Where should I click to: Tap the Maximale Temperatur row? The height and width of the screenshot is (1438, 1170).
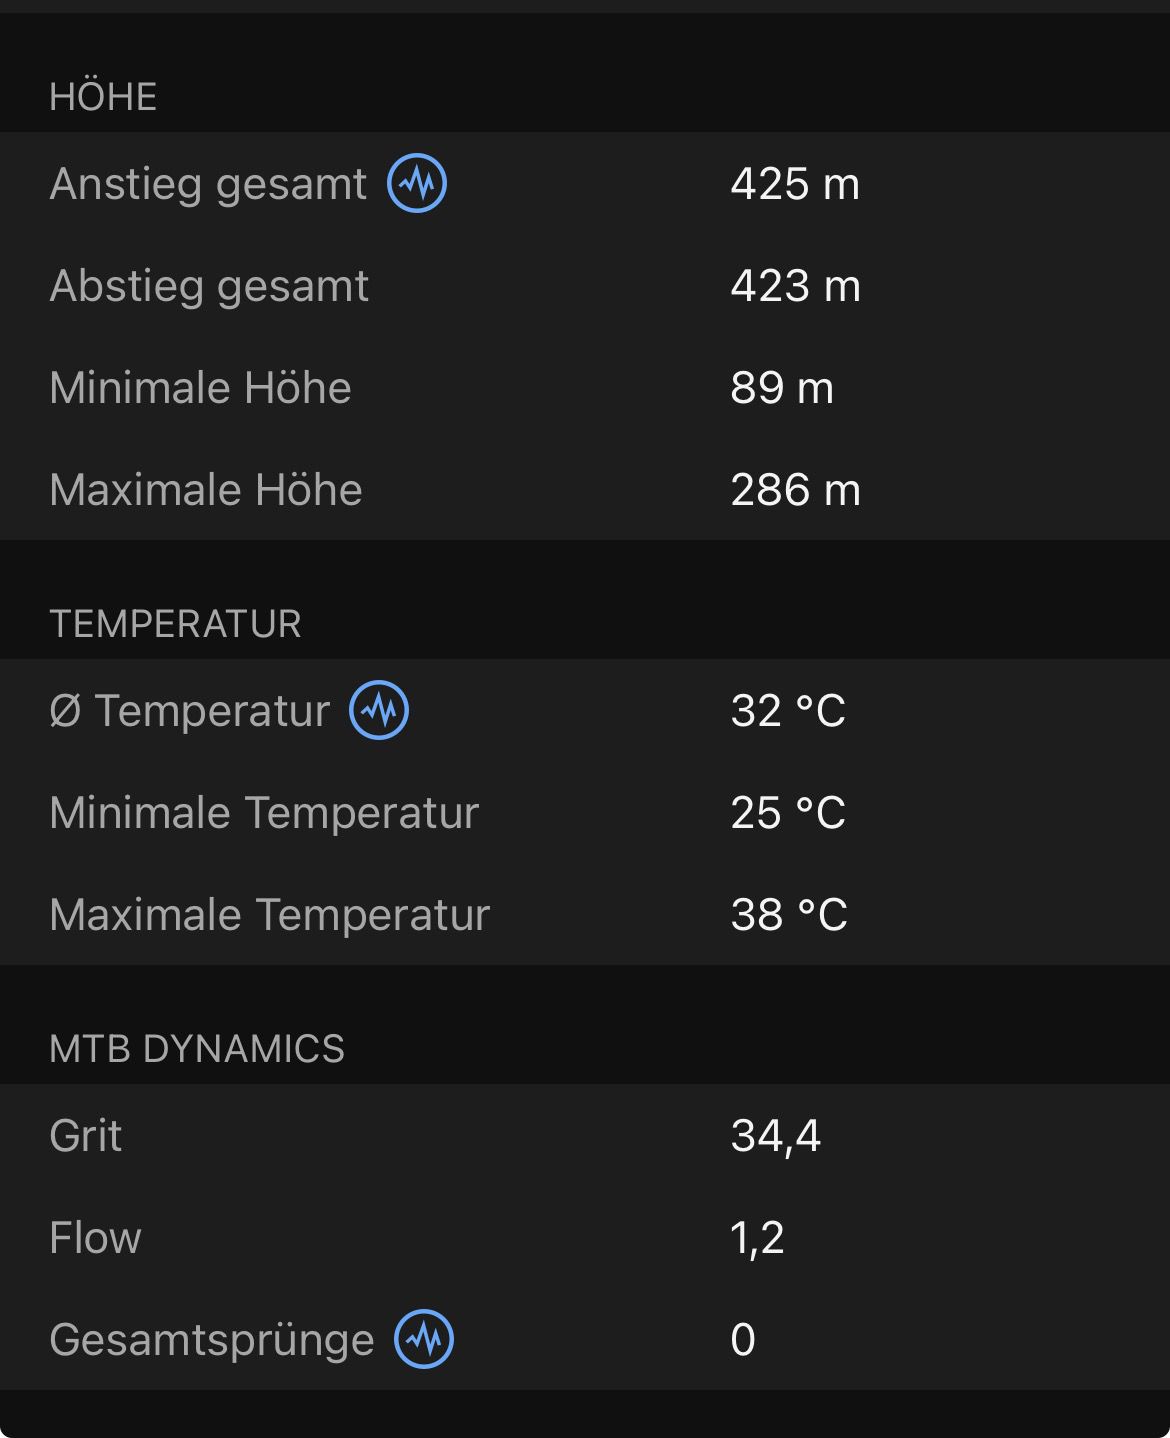click(585, 914)
